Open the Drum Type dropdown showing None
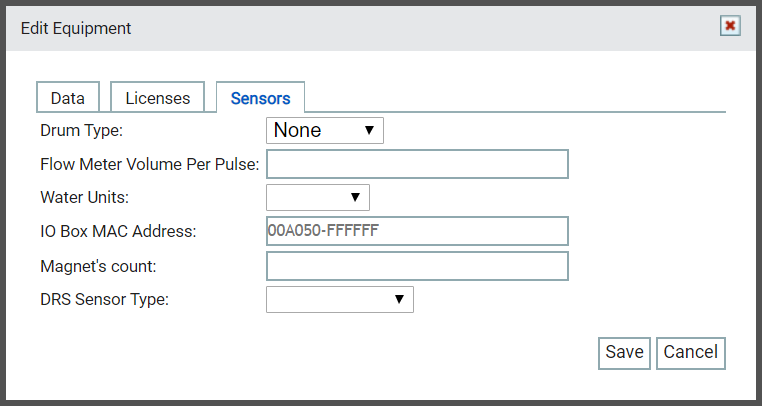The image size is (762, 406). [325, 130]
